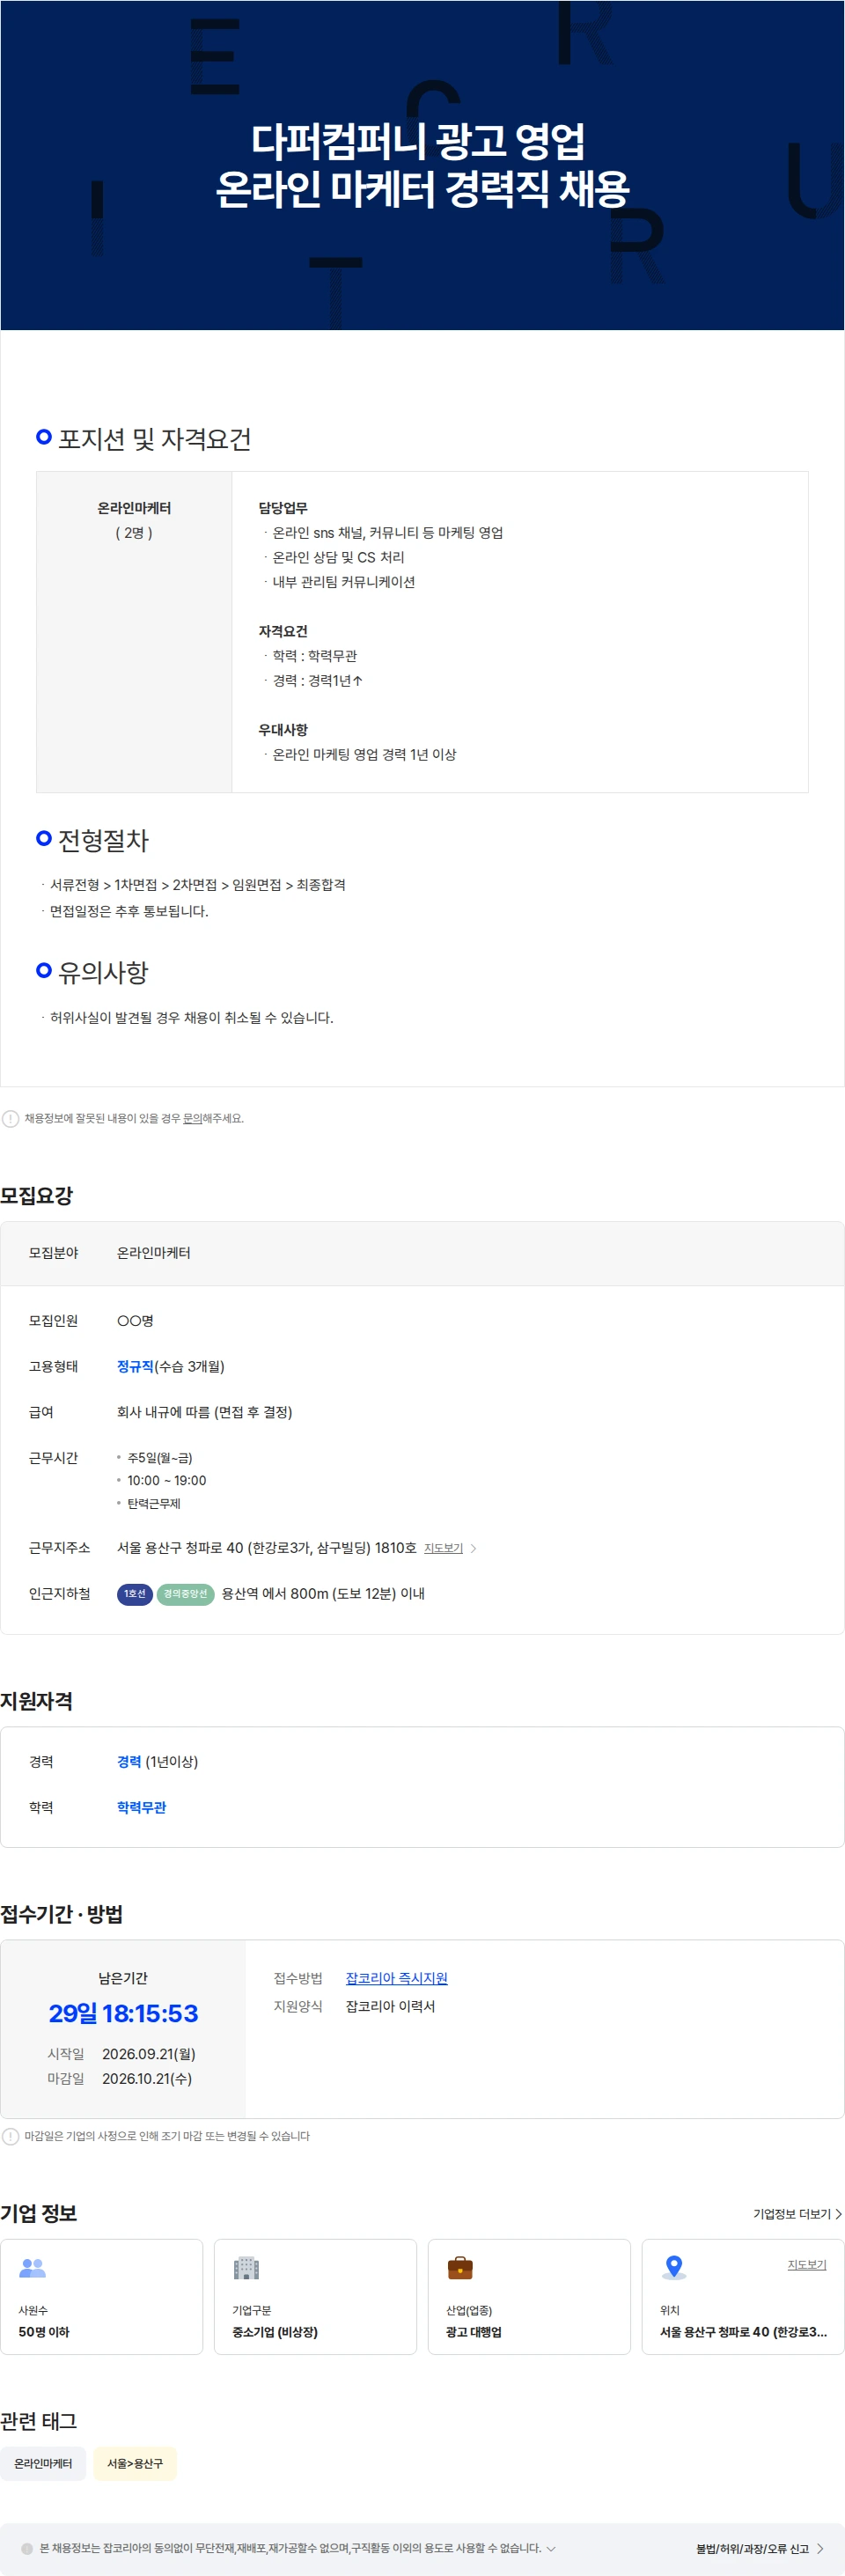
Task: Click the 광고 대행업 industry card
Action: [529, 2297]
